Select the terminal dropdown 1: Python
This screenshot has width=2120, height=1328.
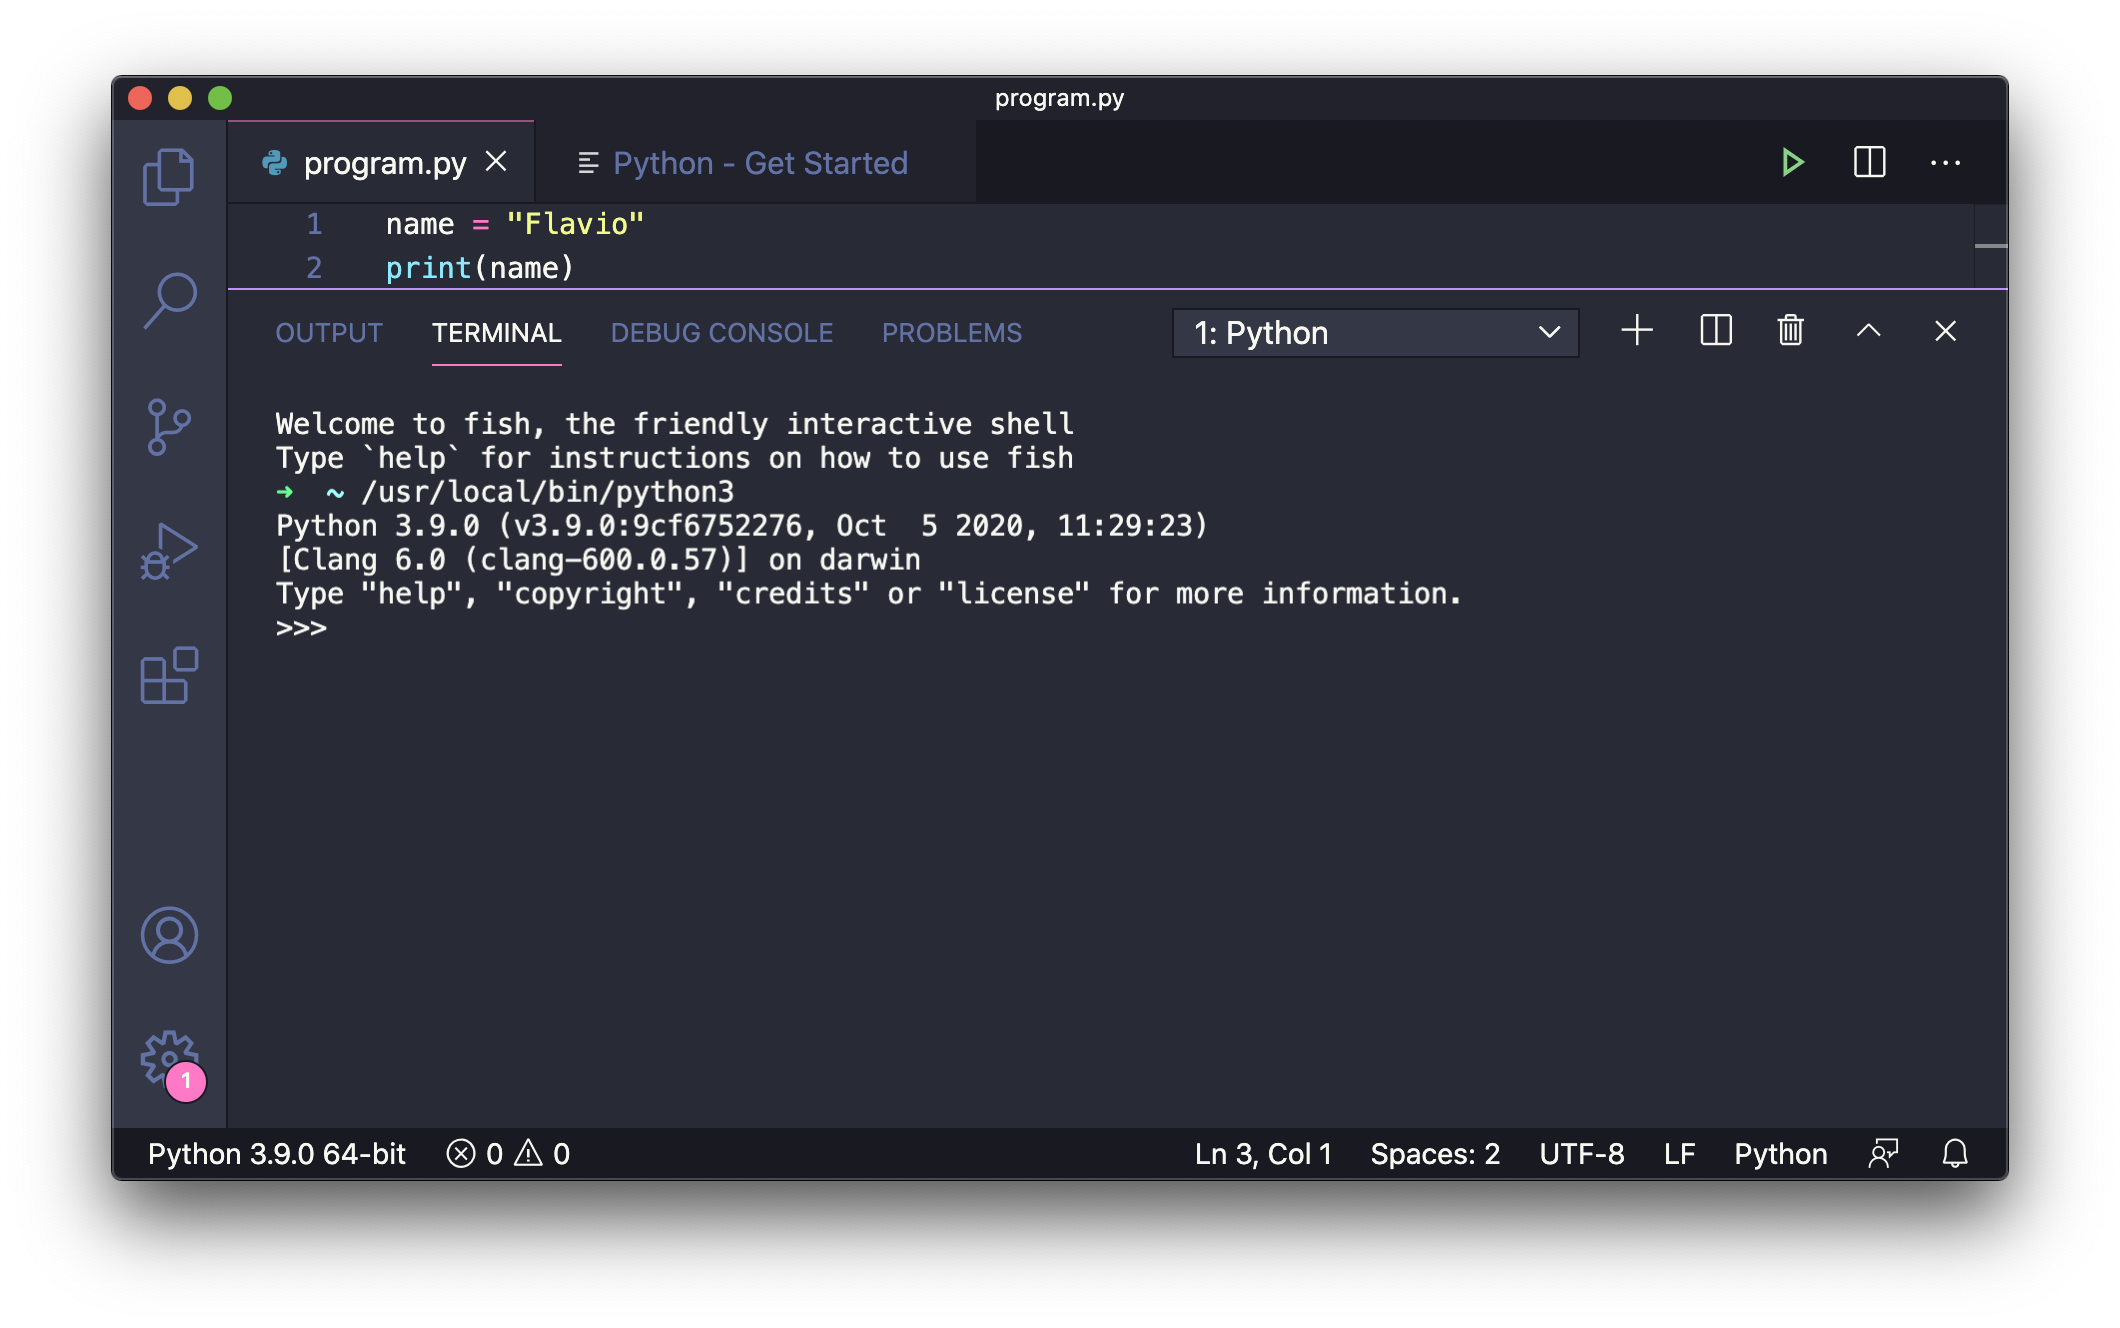tap(1375, 332)
